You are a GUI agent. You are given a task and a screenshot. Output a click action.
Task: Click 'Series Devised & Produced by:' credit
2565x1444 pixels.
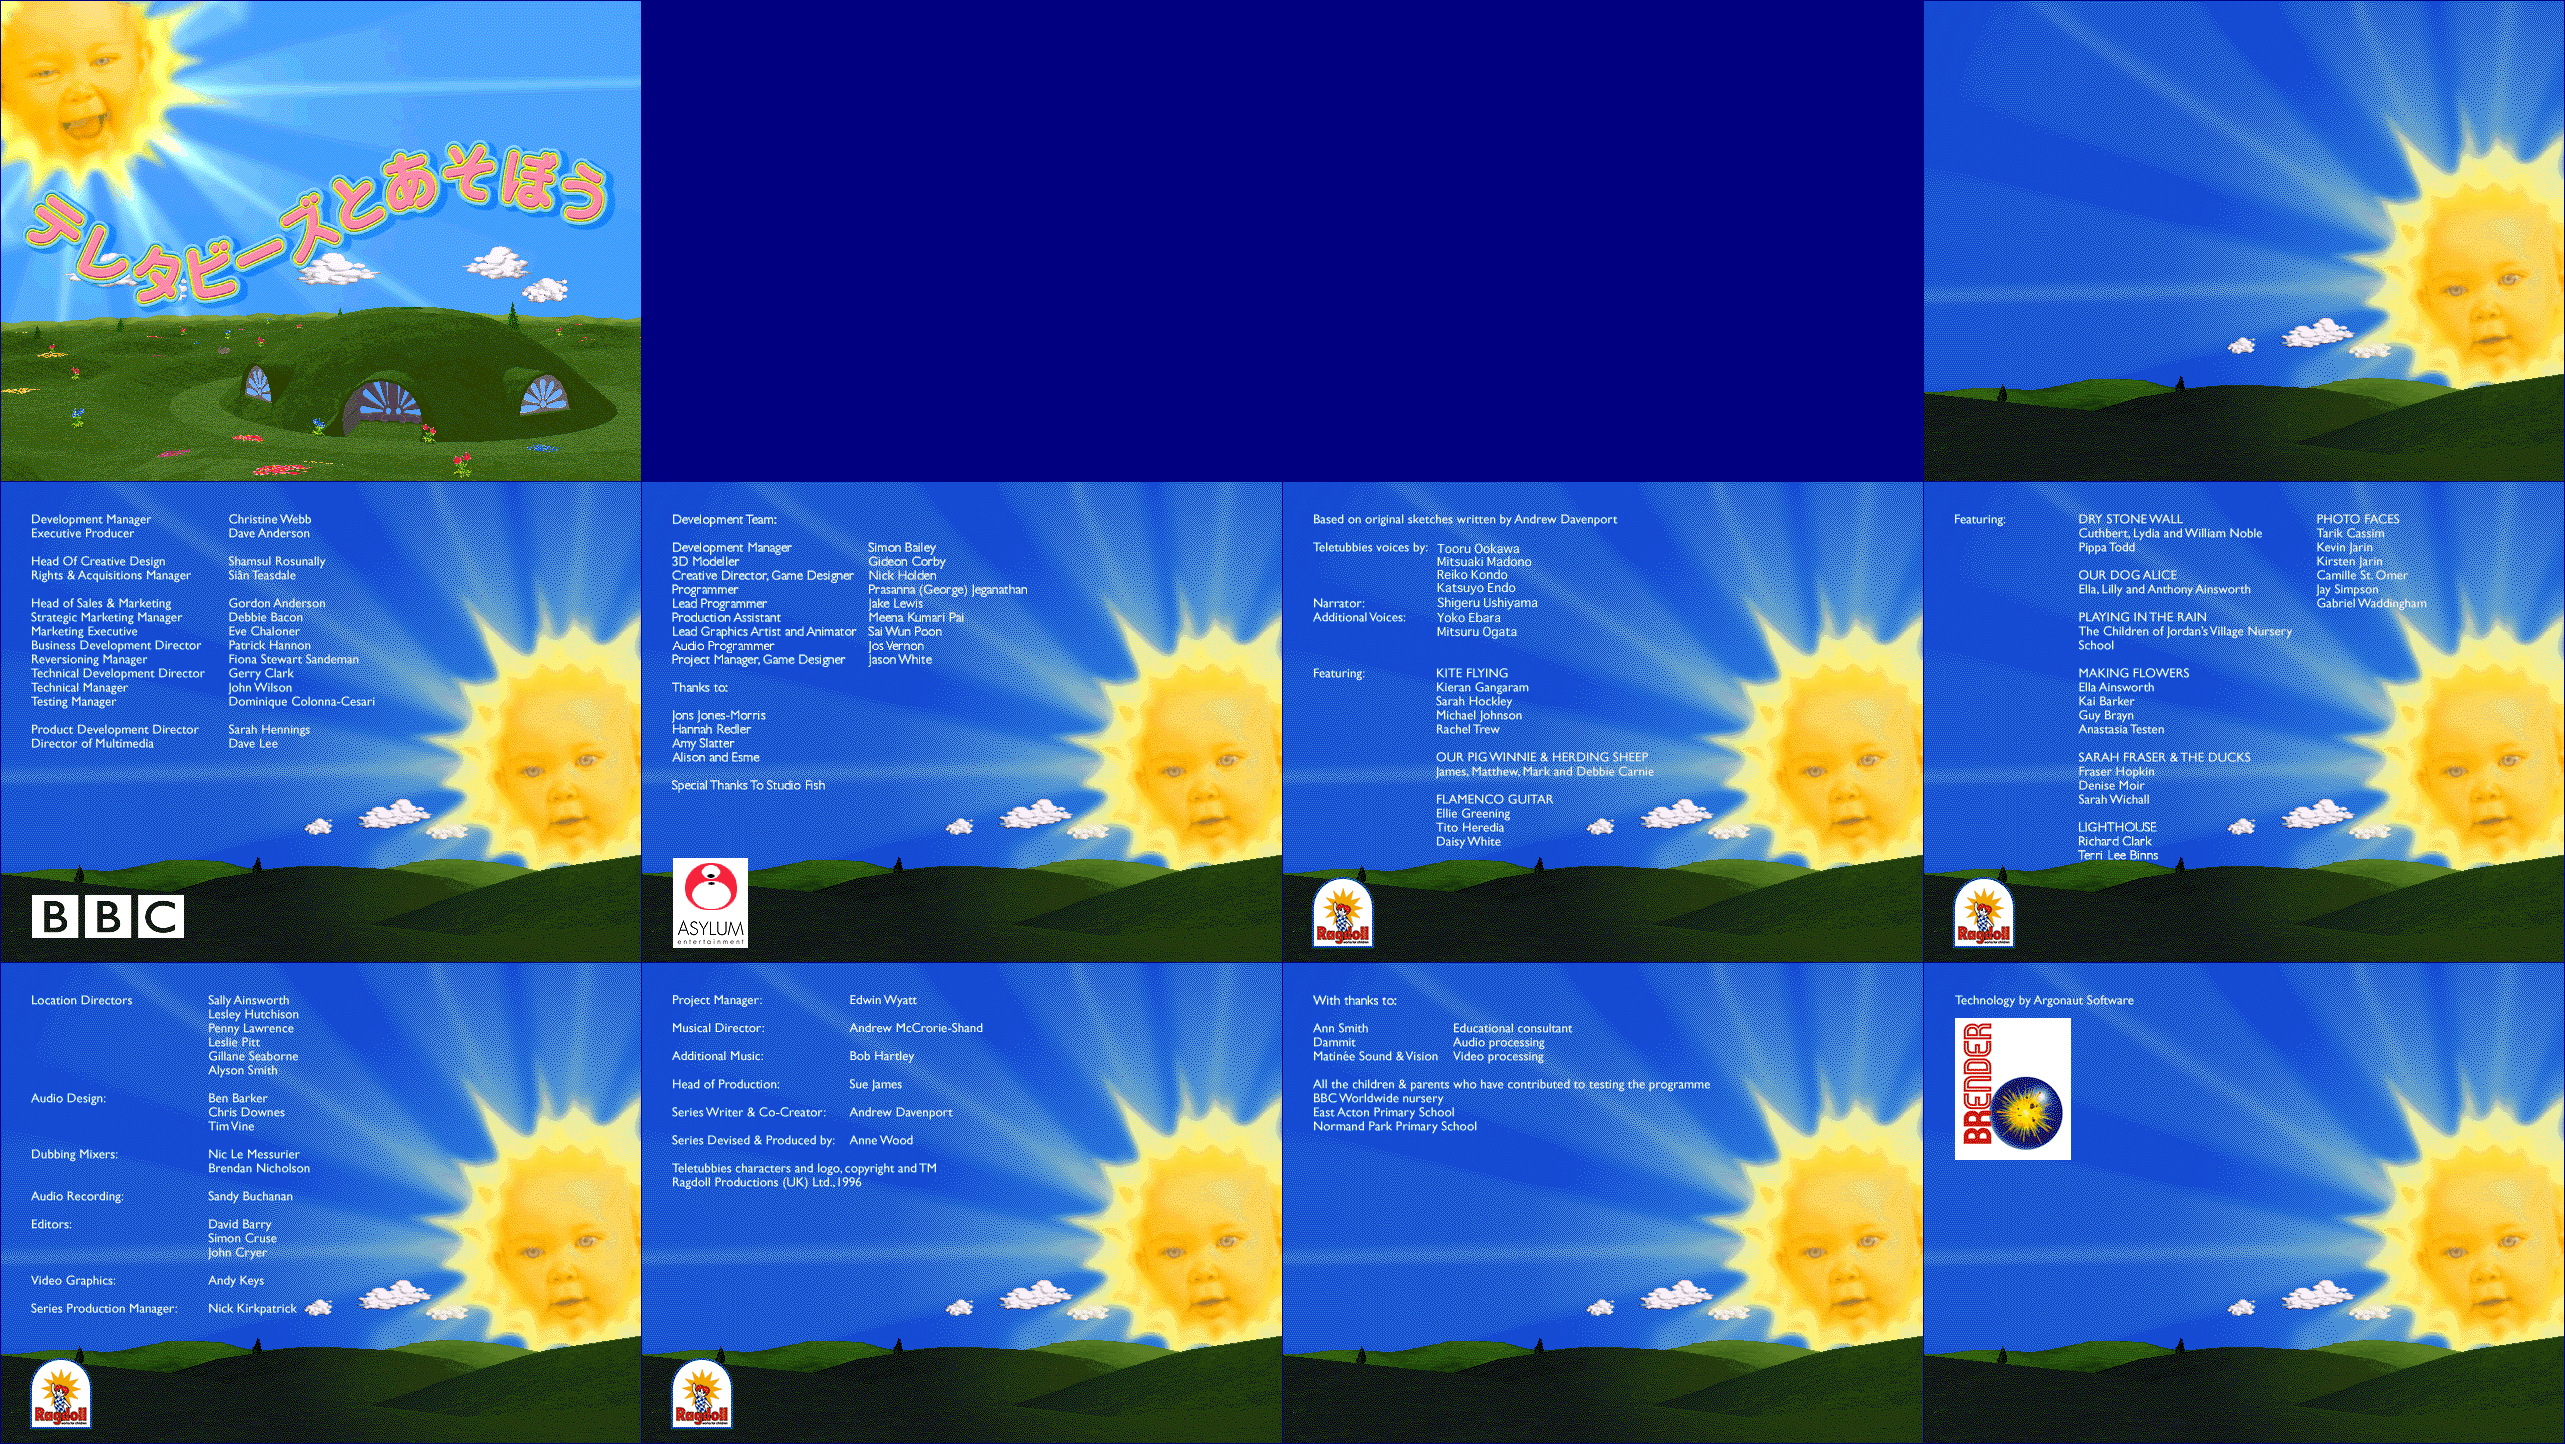pos(753,1140)
